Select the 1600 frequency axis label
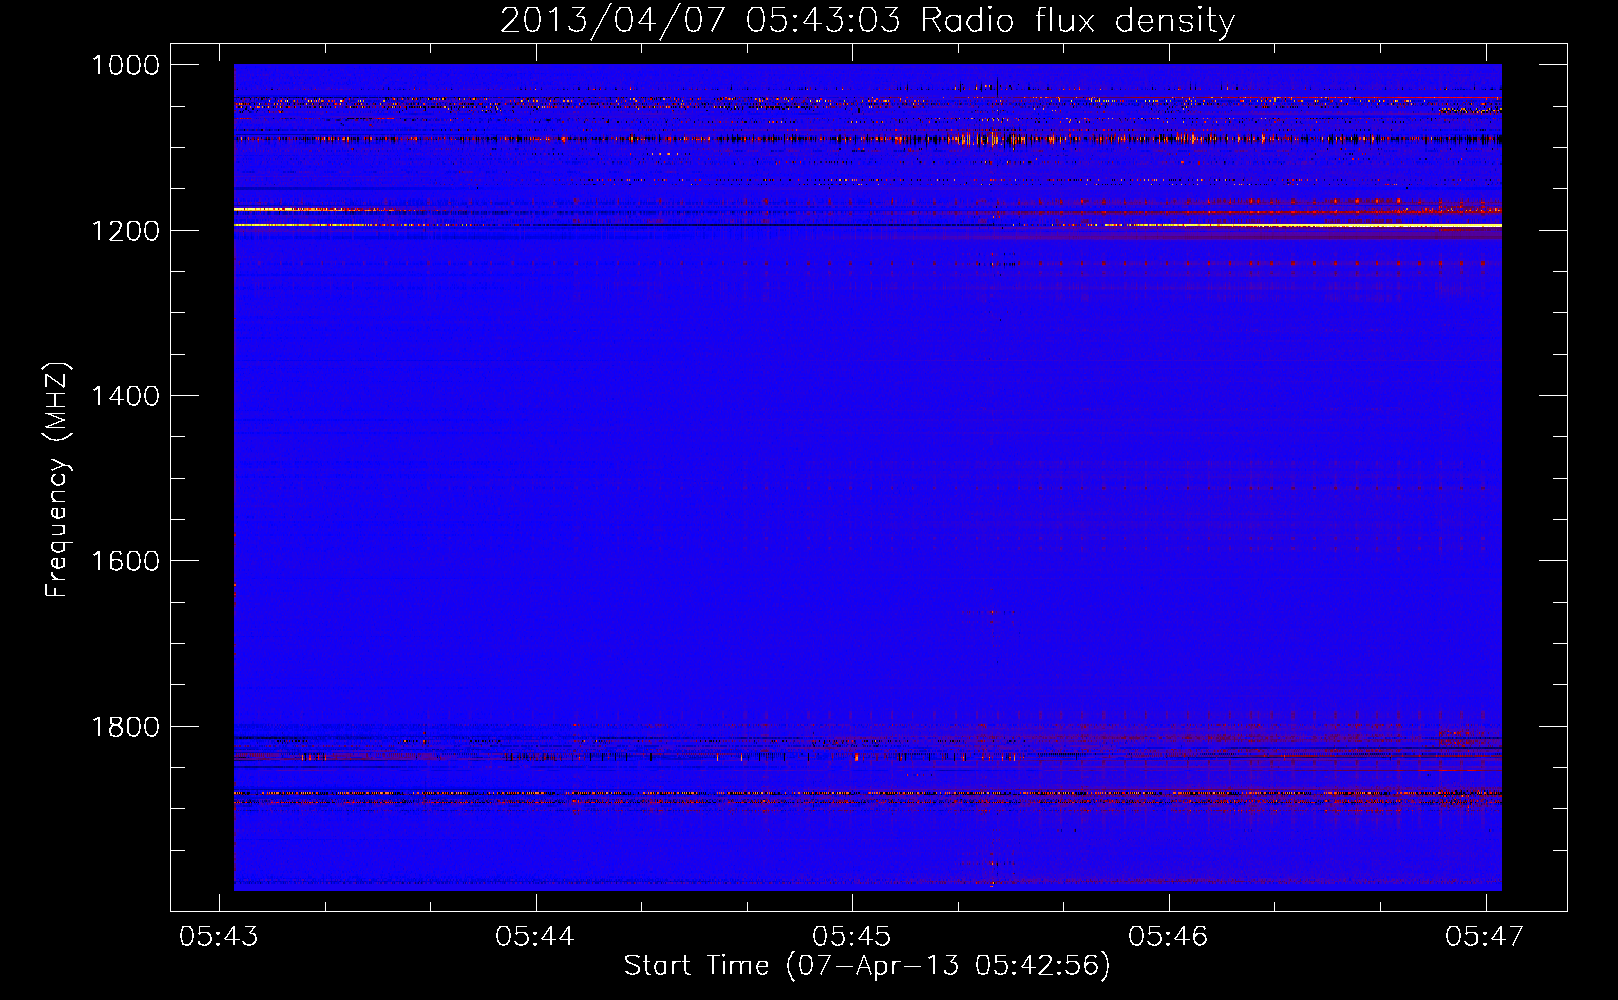Screen dimensions: 1618x1000 coord(125,561)
